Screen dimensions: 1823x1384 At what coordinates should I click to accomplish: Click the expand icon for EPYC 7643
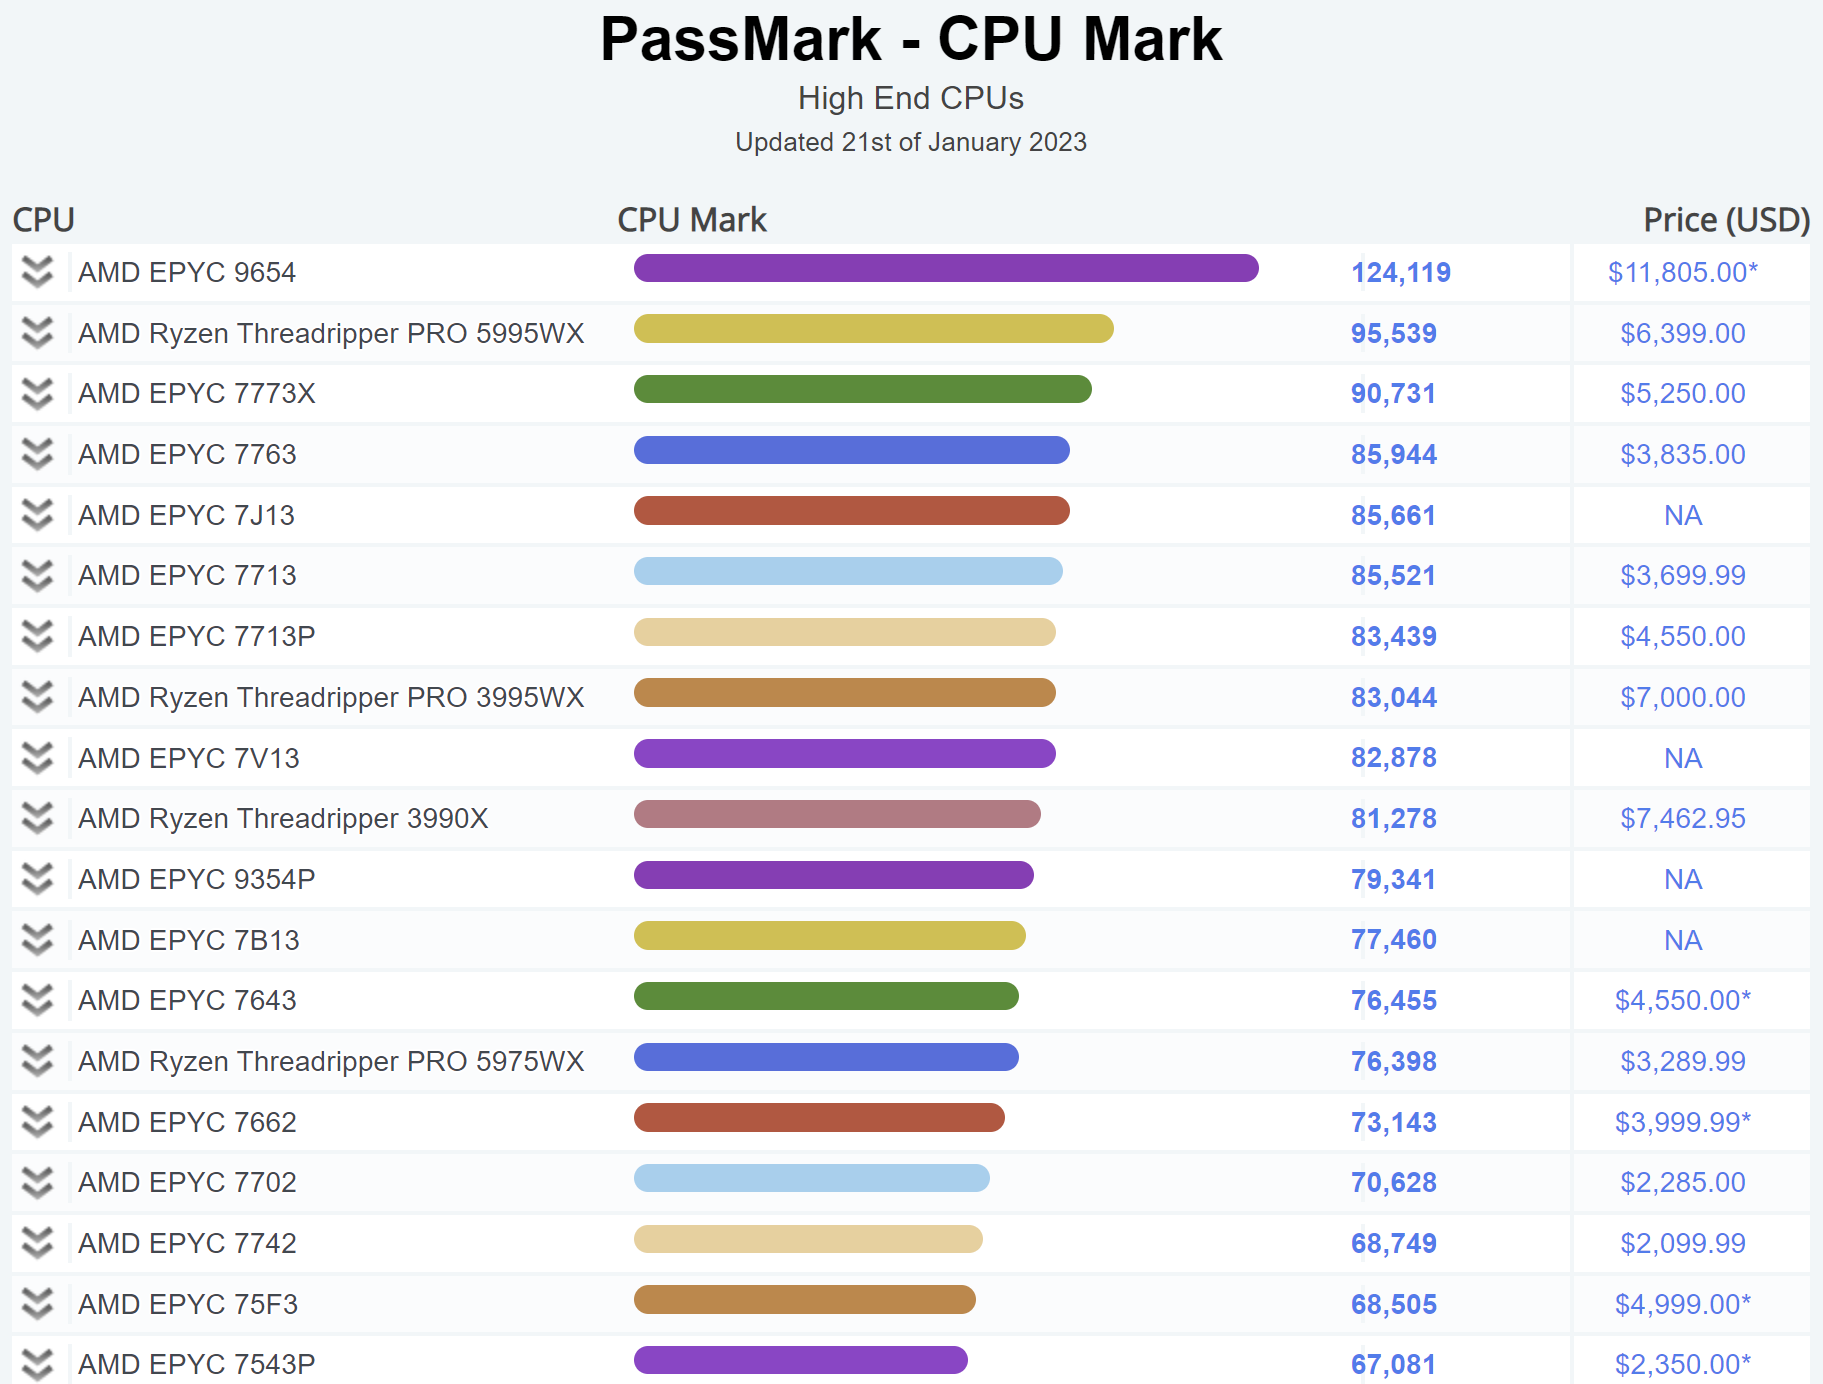[x=37, y=1000]
